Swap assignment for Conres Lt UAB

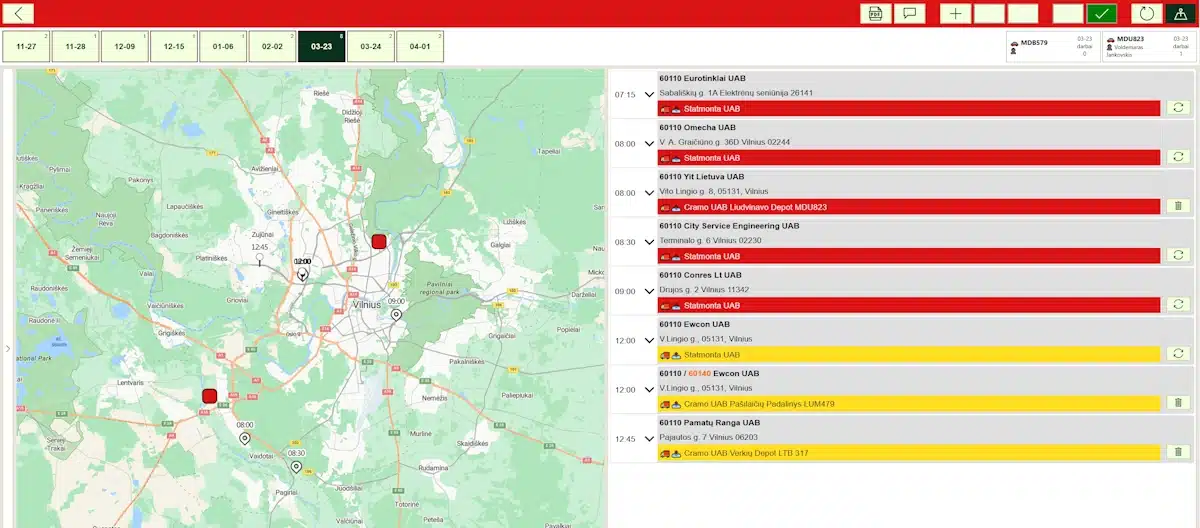point(1178,304)
